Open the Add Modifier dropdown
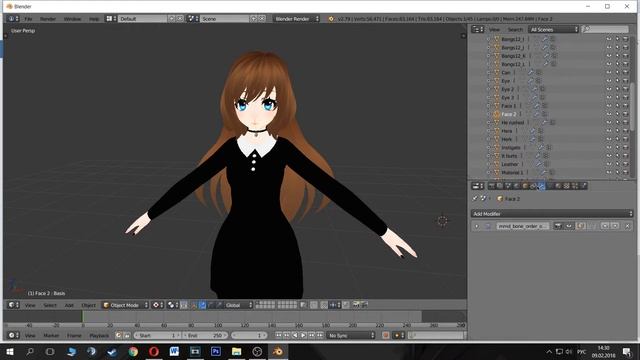640x360 pixels. [552, 214]
